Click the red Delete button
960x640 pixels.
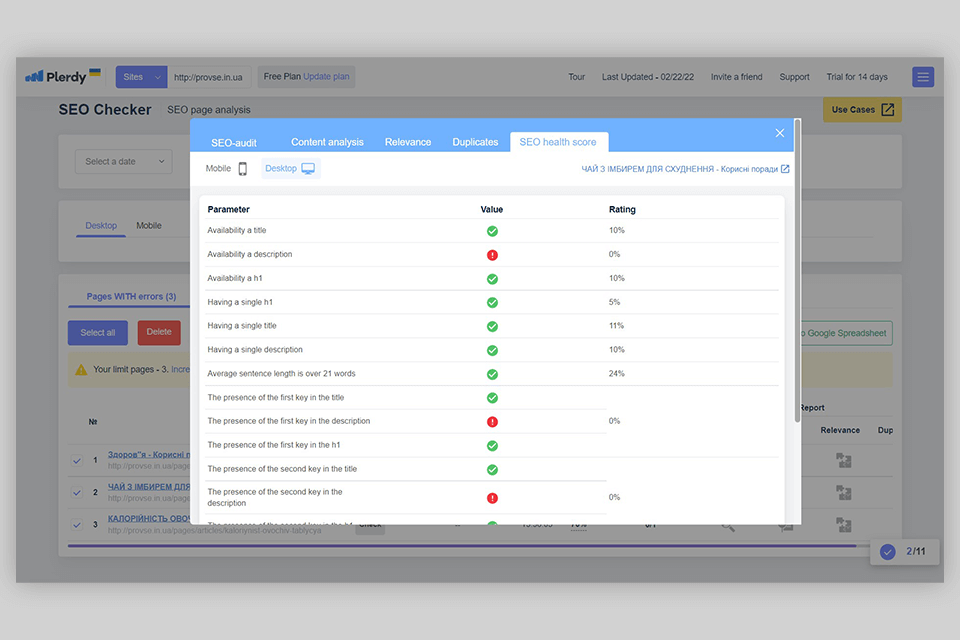tap(159, 333)
